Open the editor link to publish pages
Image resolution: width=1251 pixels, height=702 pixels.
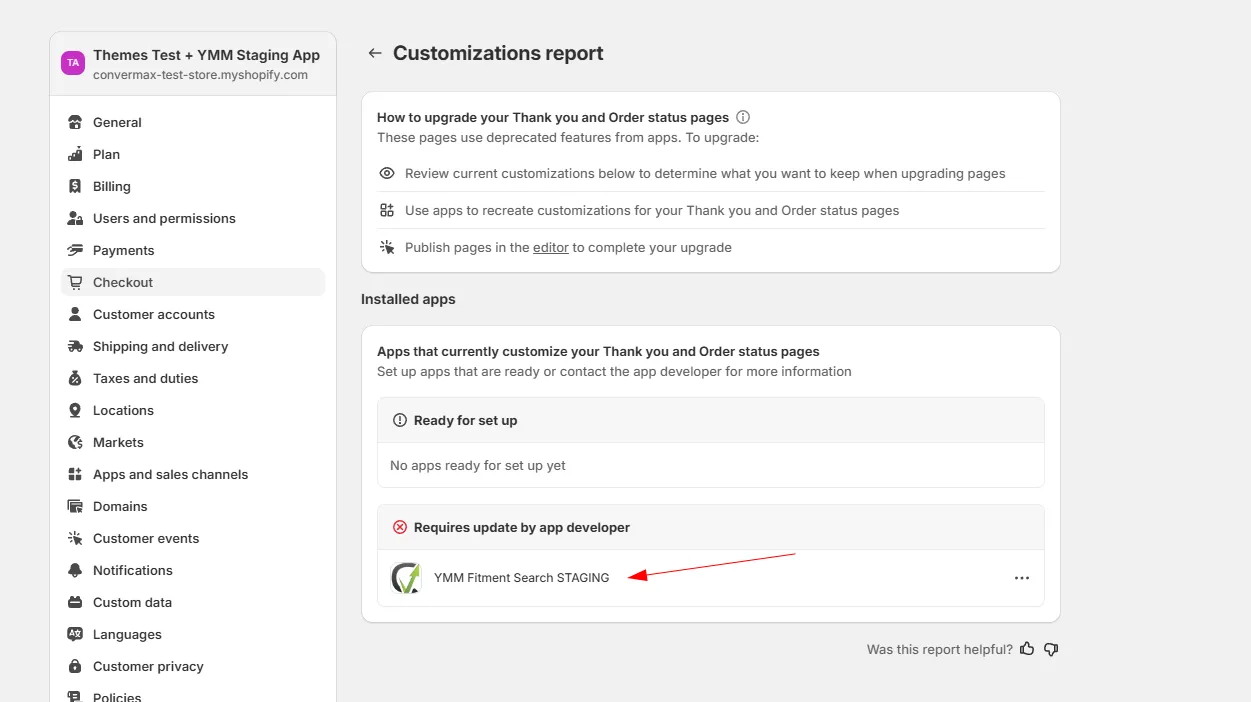550,247
